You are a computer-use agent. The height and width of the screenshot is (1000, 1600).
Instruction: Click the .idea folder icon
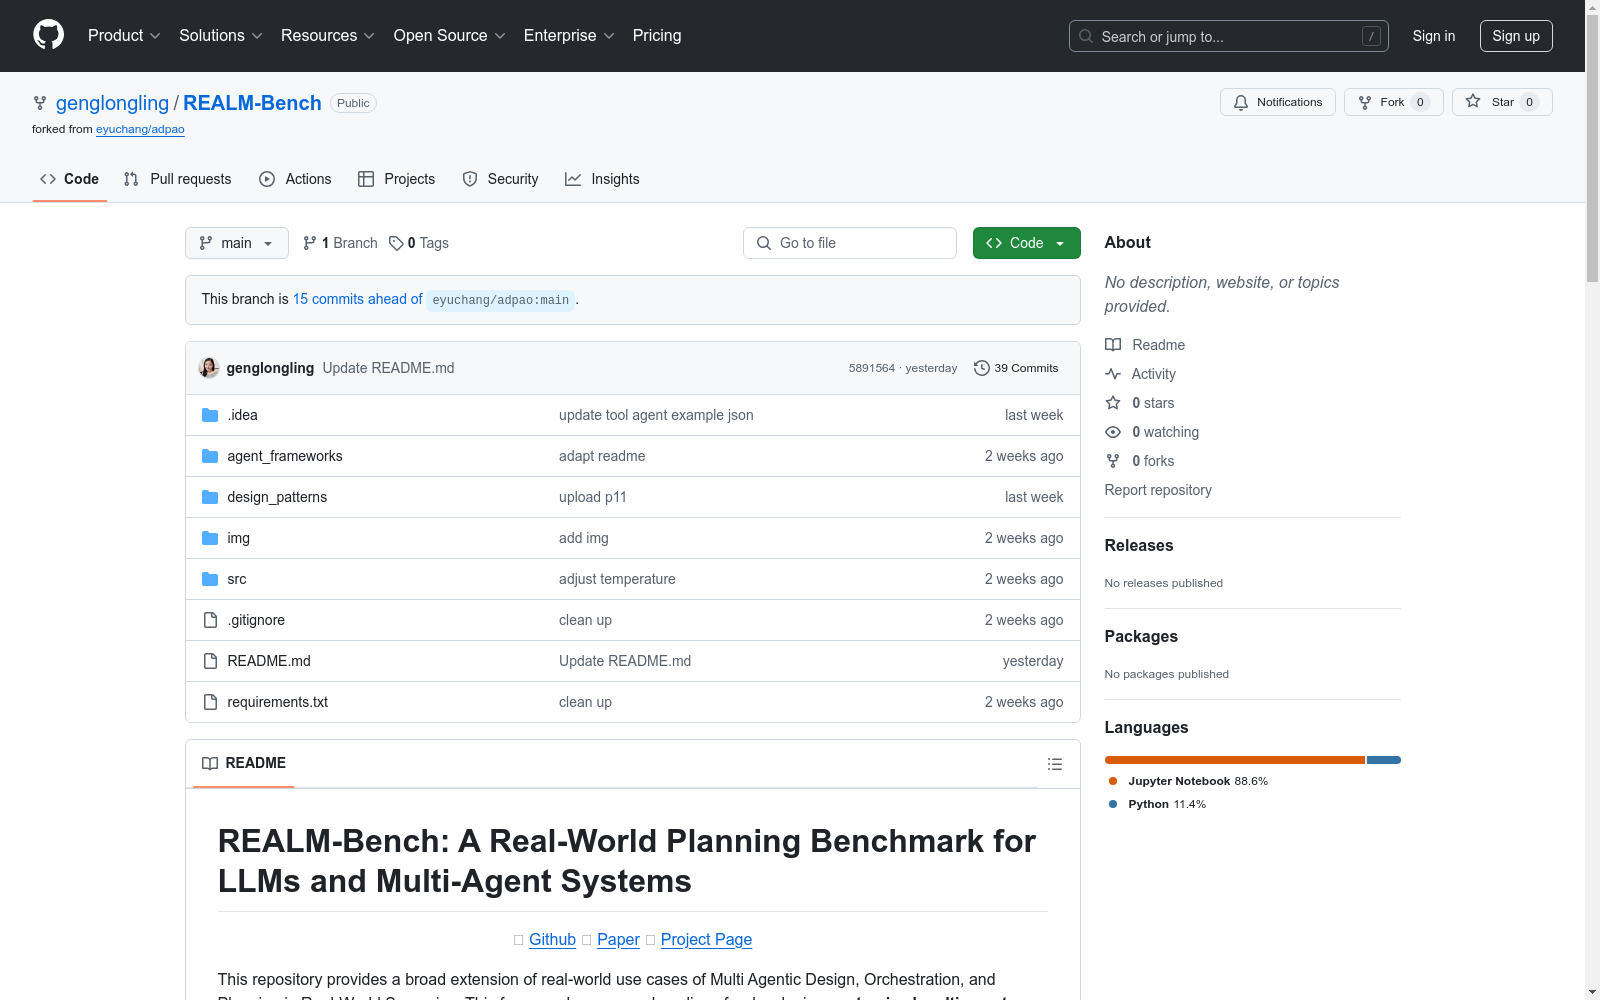point(210,415)
